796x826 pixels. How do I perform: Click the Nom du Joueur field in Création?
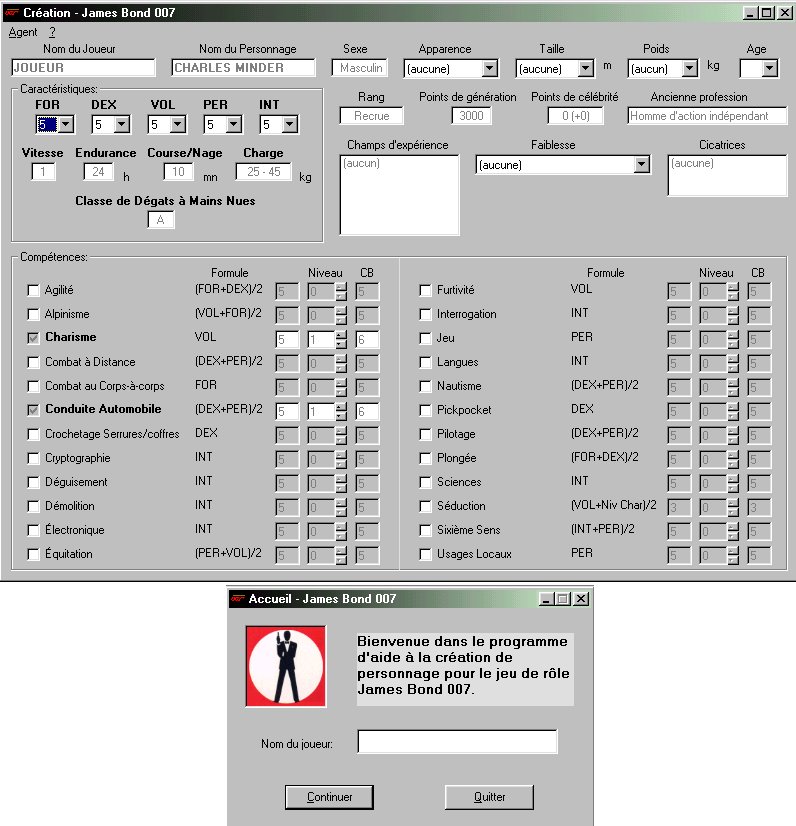[x=83, y=68]
